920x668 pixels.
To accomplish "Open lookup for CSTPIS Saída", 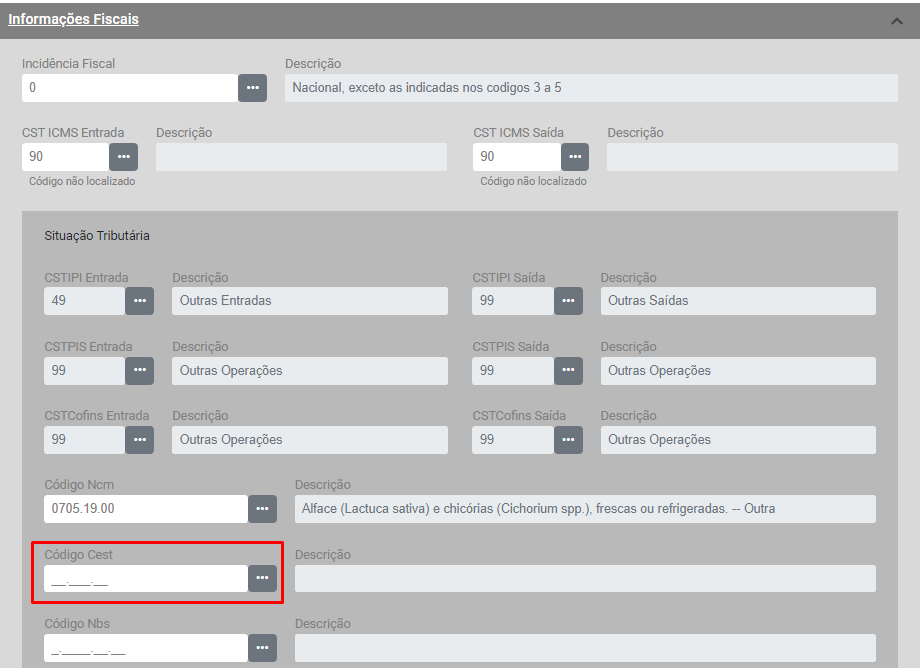I will tap(568, 371).
